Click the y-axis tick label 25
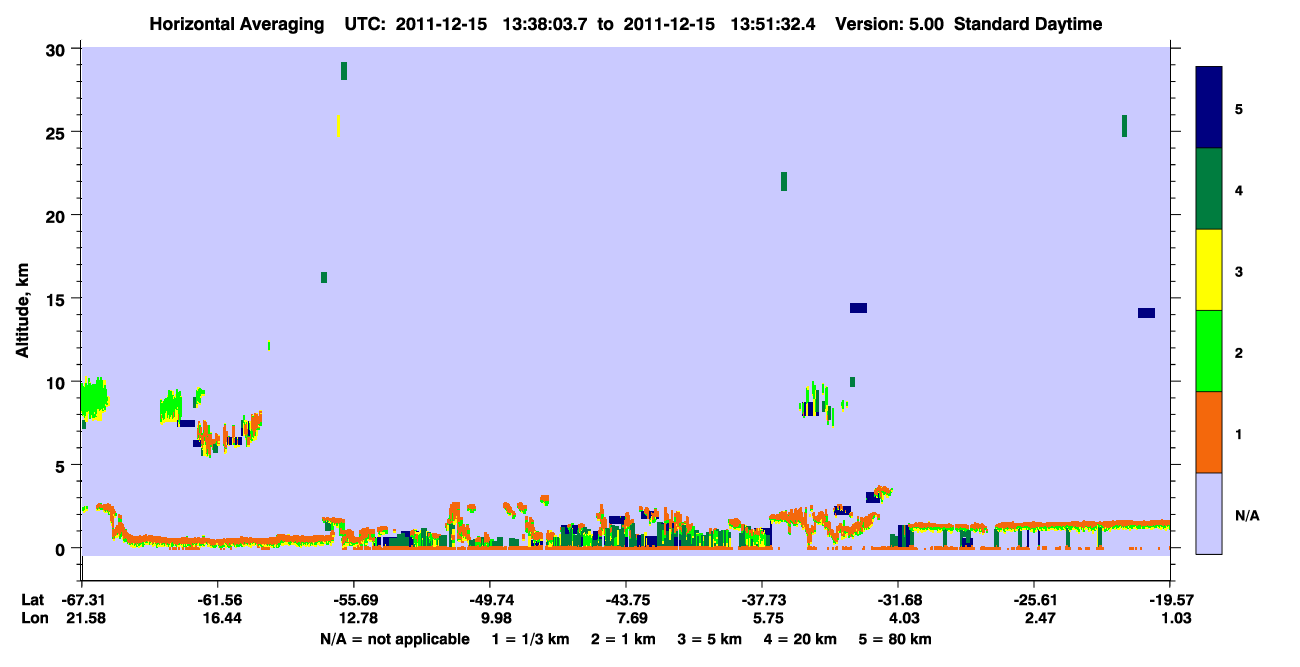 pyautogui.click(x=56, y=132)
